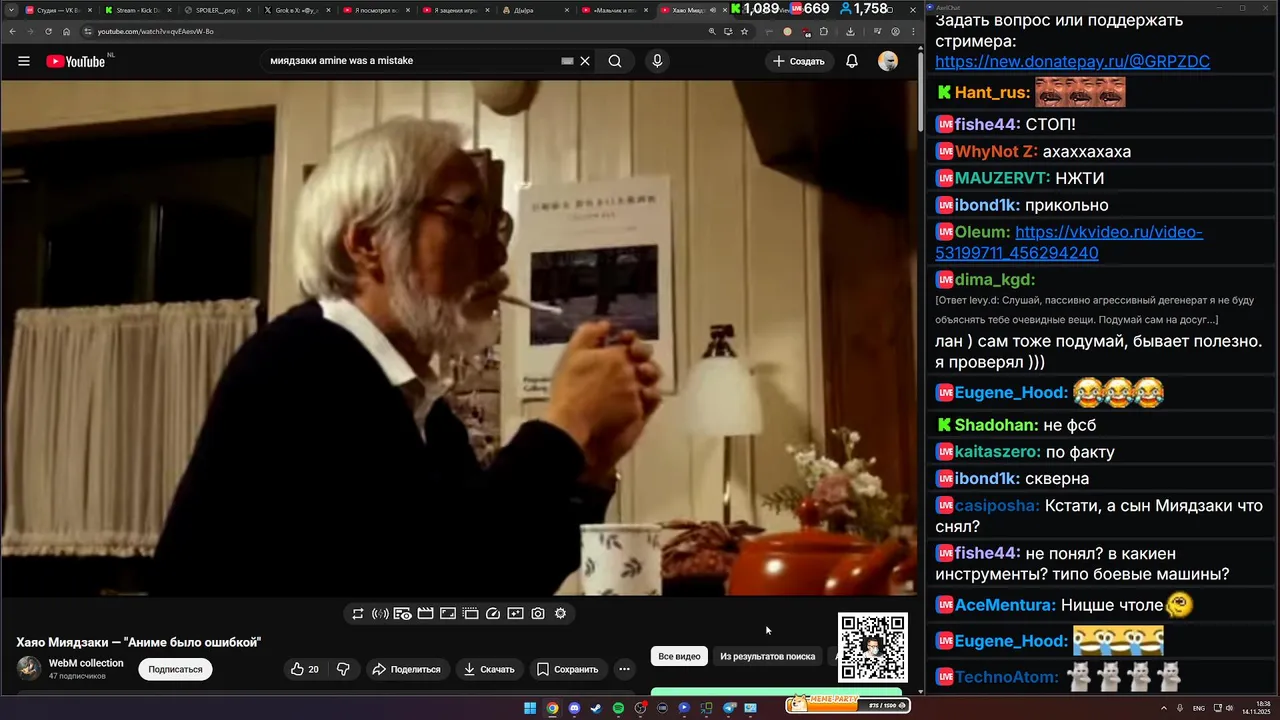Select the Из результатов поиска chip

(x=767, y=656)
